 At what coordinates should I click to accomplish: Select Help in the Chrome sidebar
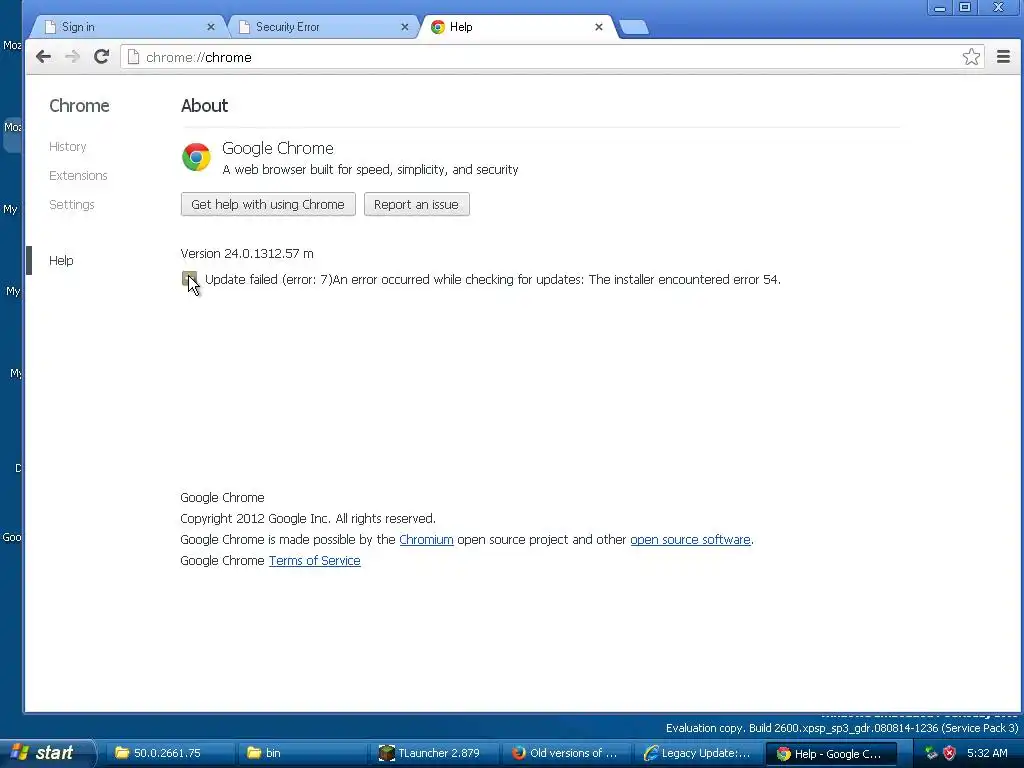pos(61,261)
